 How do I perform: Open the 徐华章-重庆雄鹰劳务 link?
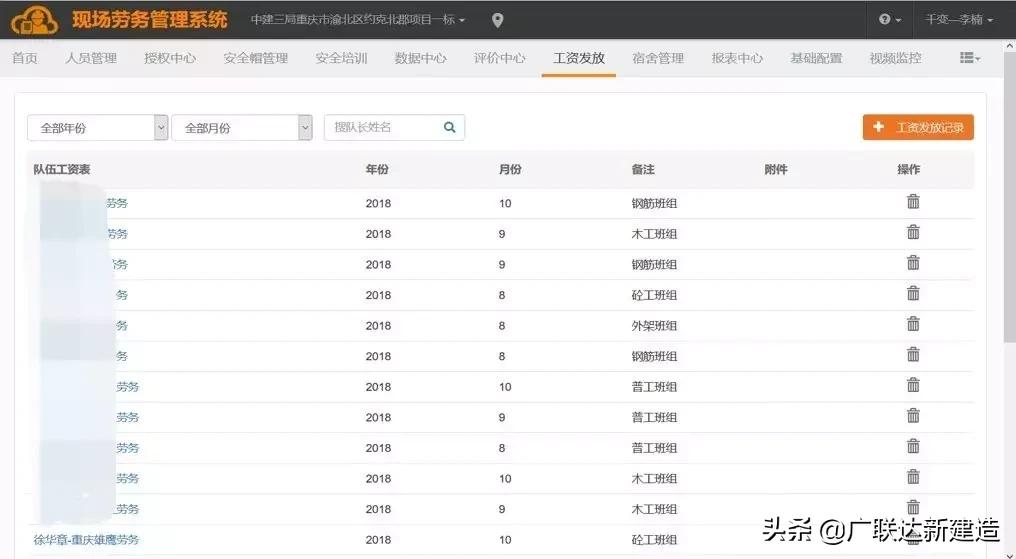click(x=86, y=540)
